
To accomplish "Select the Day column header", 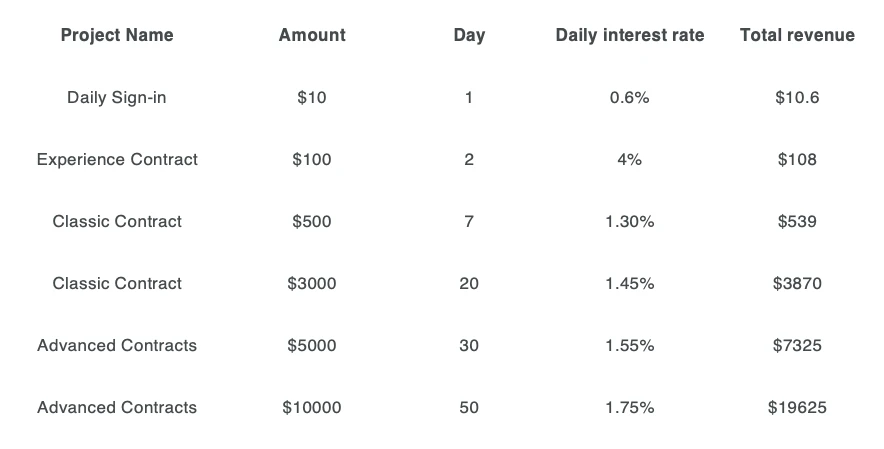I will coord(469,35).
